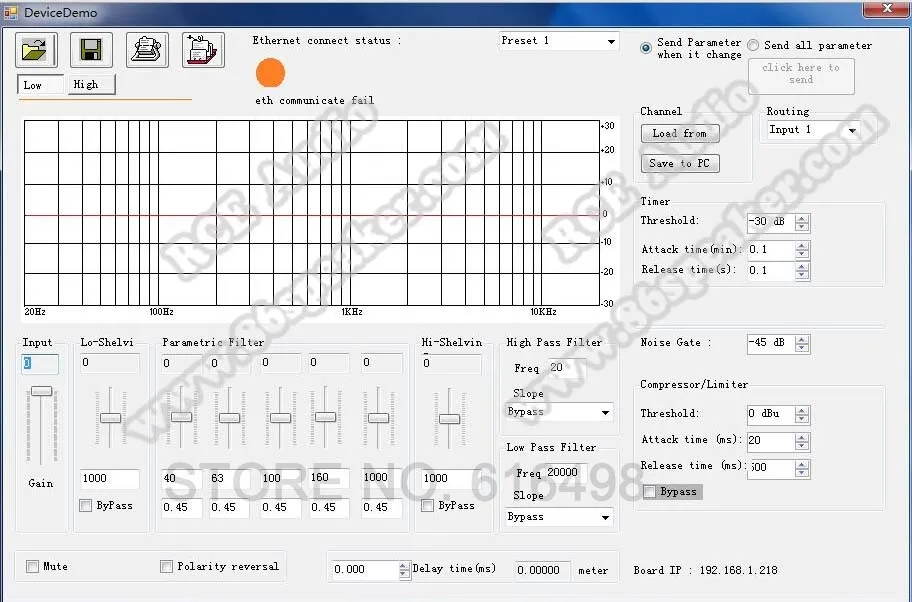The height and width of the screenshot is (602, 912).
Task: Increase Compressor/Limiter Threshold value
Action: click(x=802, y=411)
